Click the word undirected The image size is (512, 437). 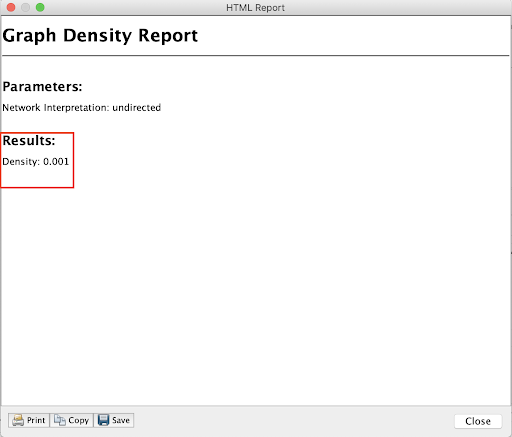pyautogui.click(x=137, y=108)
